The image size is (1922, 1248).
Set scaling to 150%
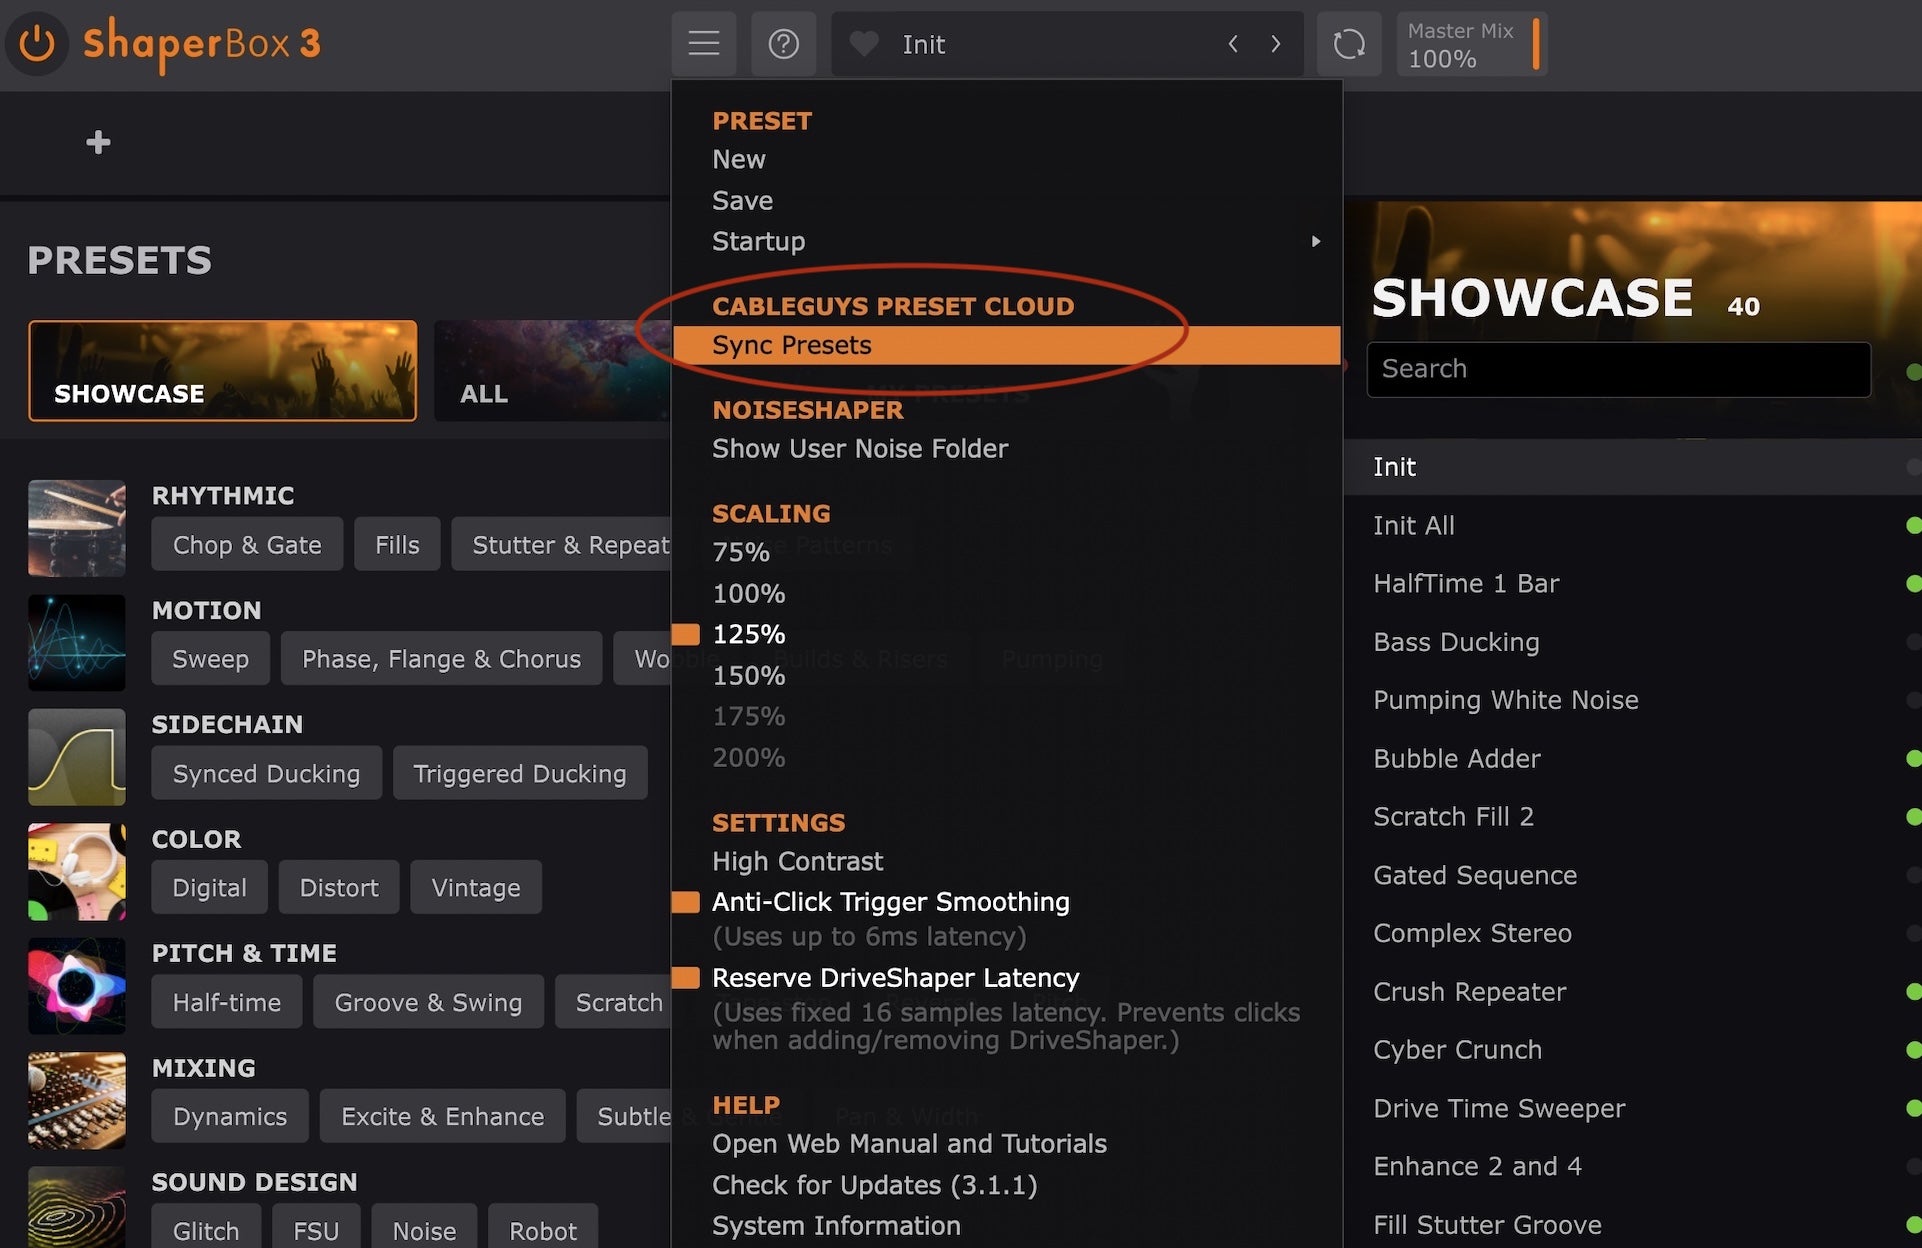point(749,675)
